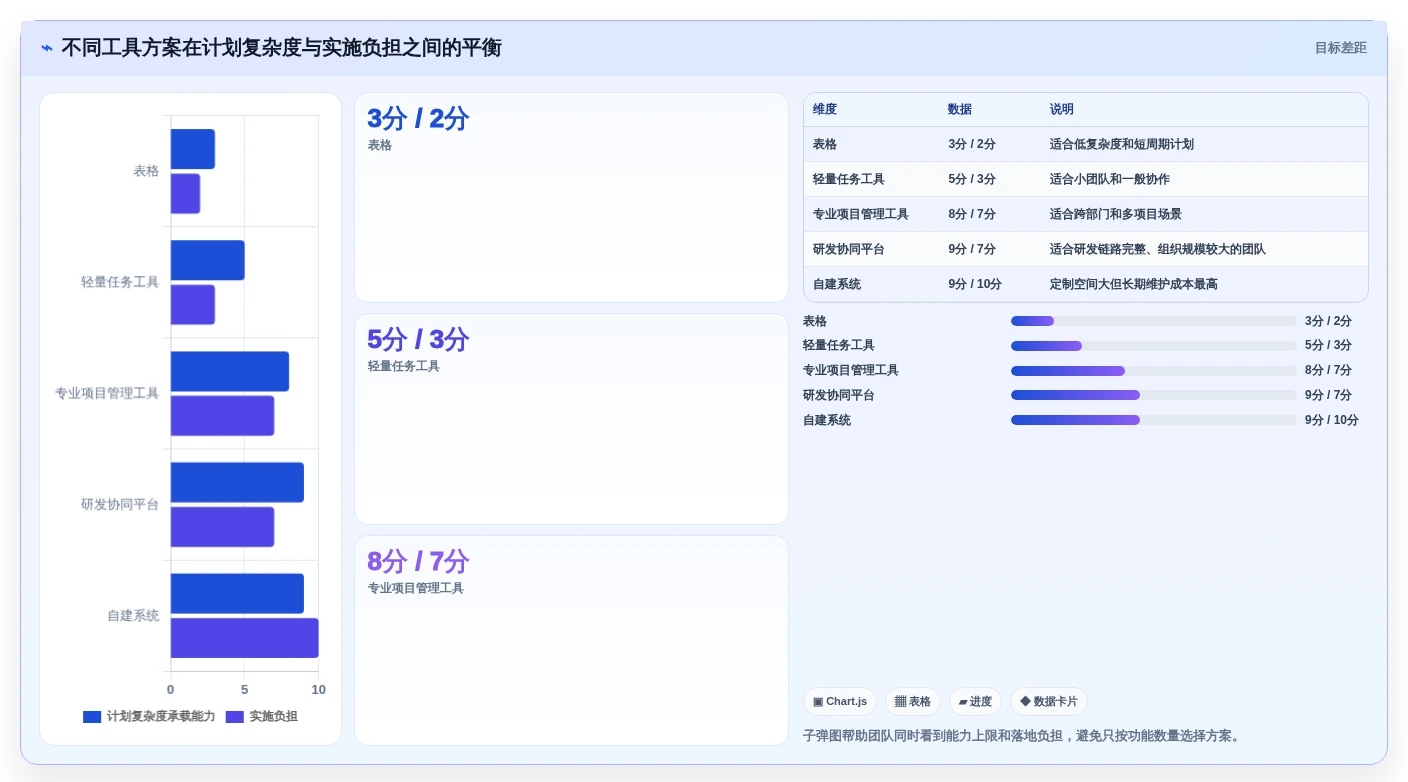Open the 8分 / 7分 专业项目管理工具 data card
The width and height of the screenshot is (1408, 782).
click(x=571, y=640)
